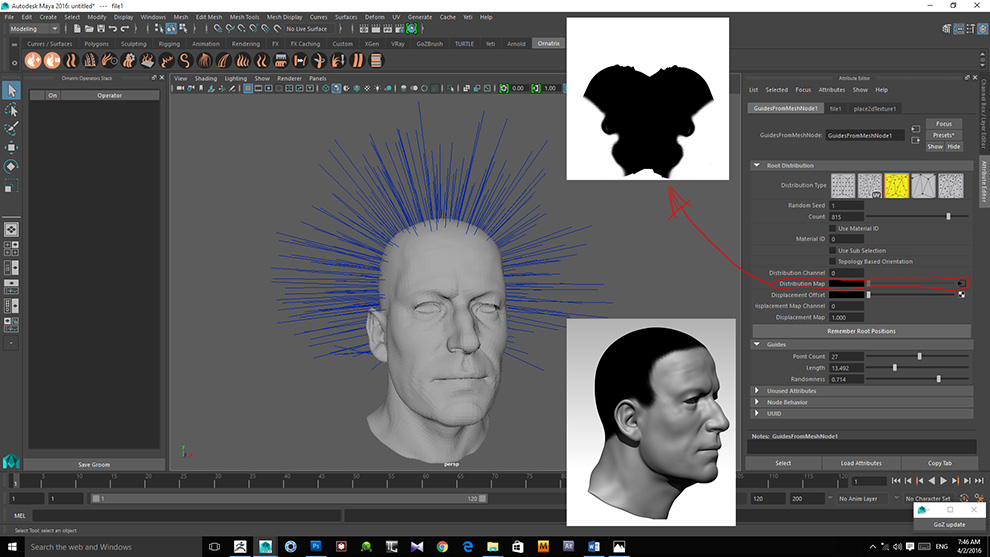Screen dimensions: 990x557
Task: Click the first Ornatrix shelf icon
Action: click(x=32, y=61)
